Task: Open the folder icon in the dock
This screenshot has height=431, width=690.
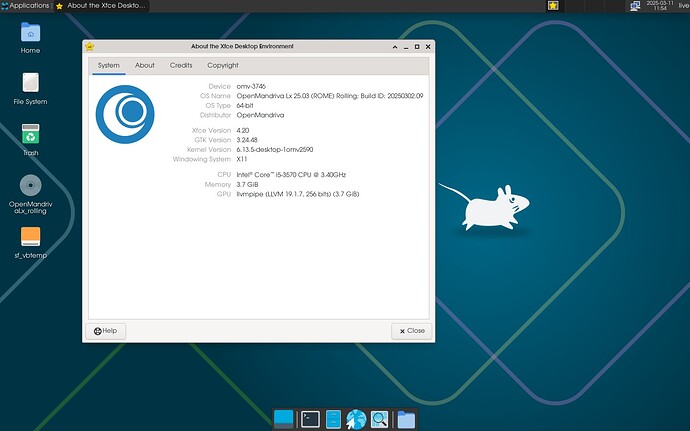Action: 406,420
